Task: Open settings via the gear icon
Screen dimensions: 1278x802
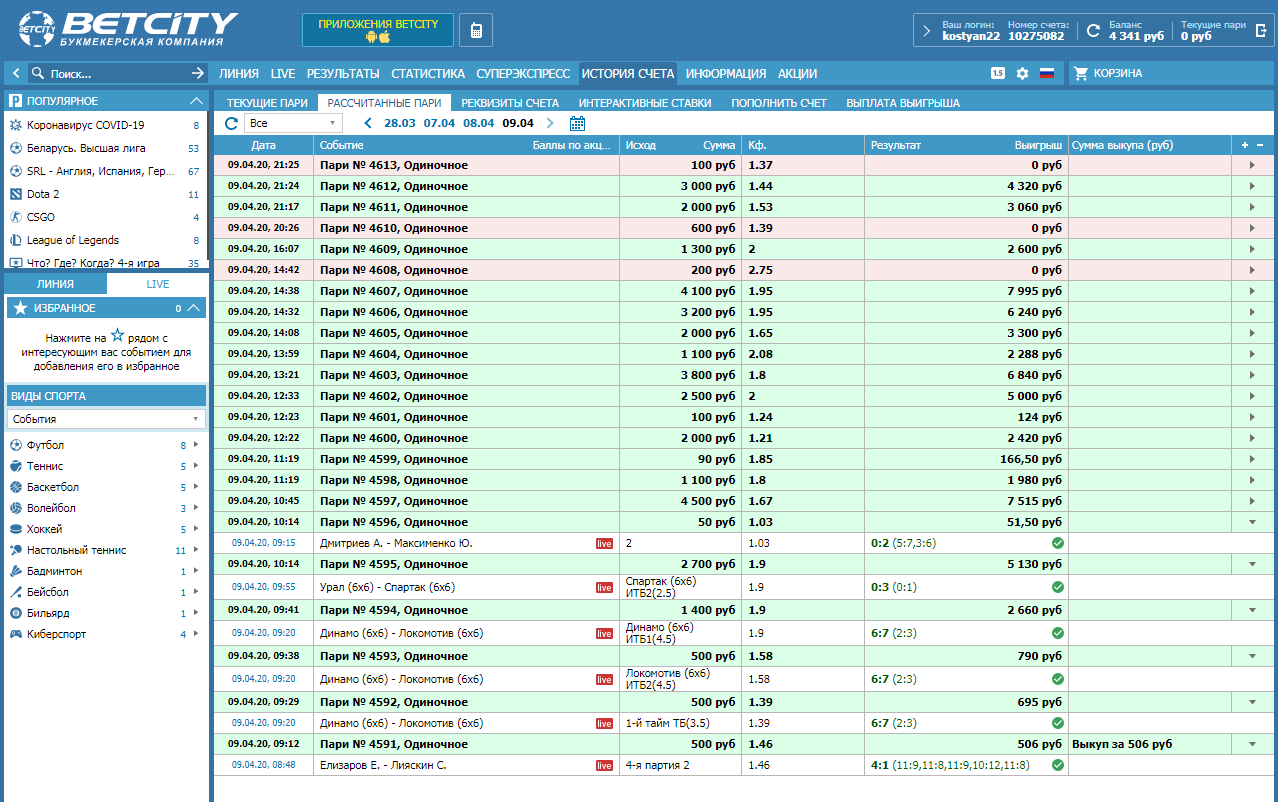Action: 1022,73
